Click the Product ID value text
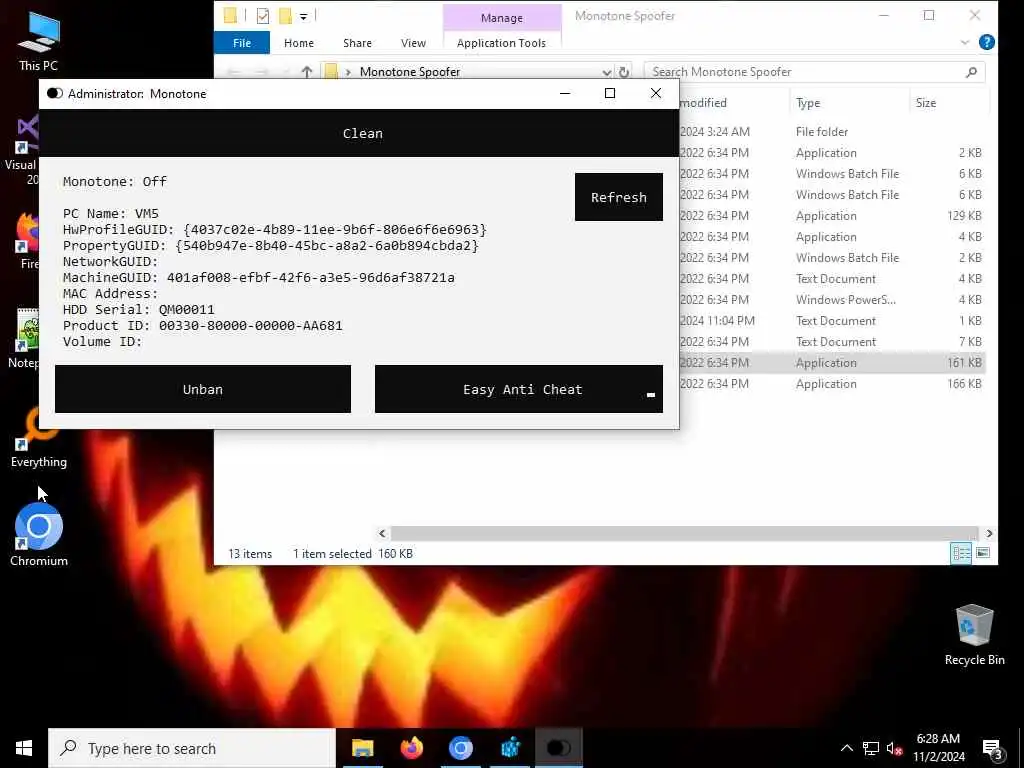 [x=251, y=325]
